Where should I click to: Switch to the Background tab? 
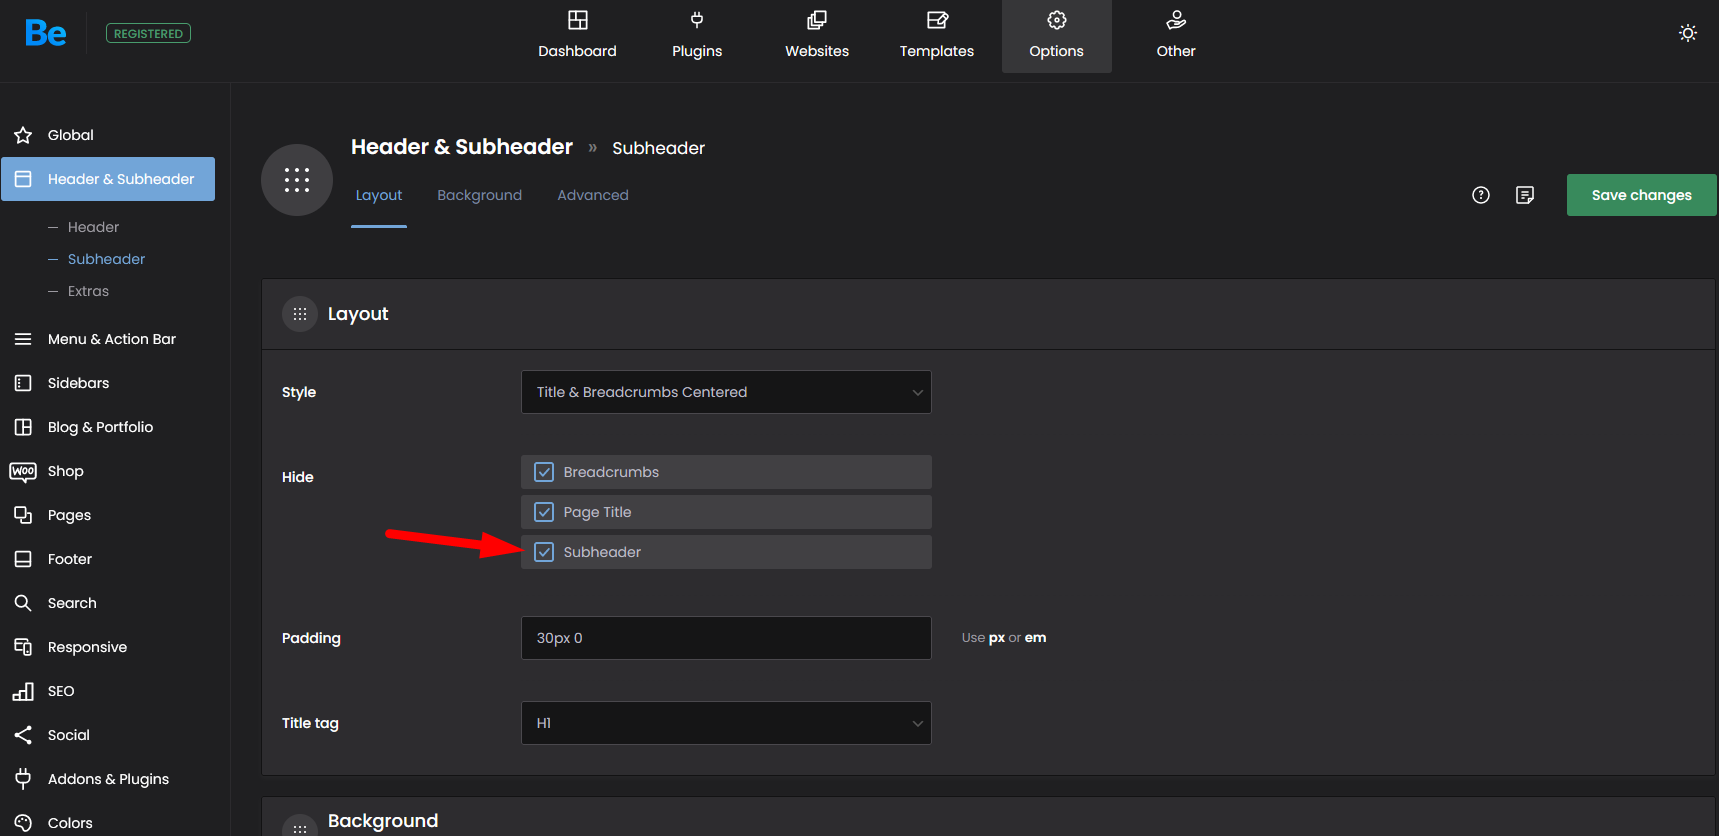pyautogui.click(x=479, y=195)
